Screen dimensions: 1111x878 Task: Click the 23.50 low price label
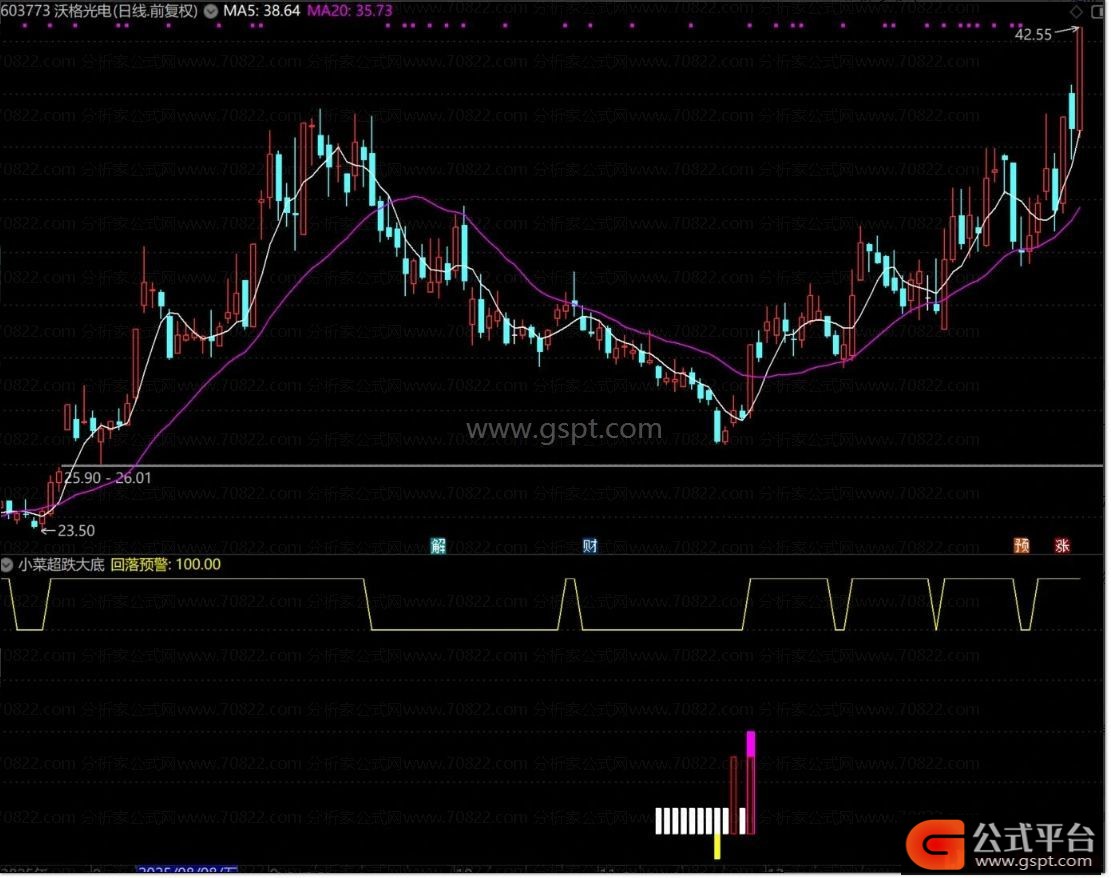coord(76,531)
